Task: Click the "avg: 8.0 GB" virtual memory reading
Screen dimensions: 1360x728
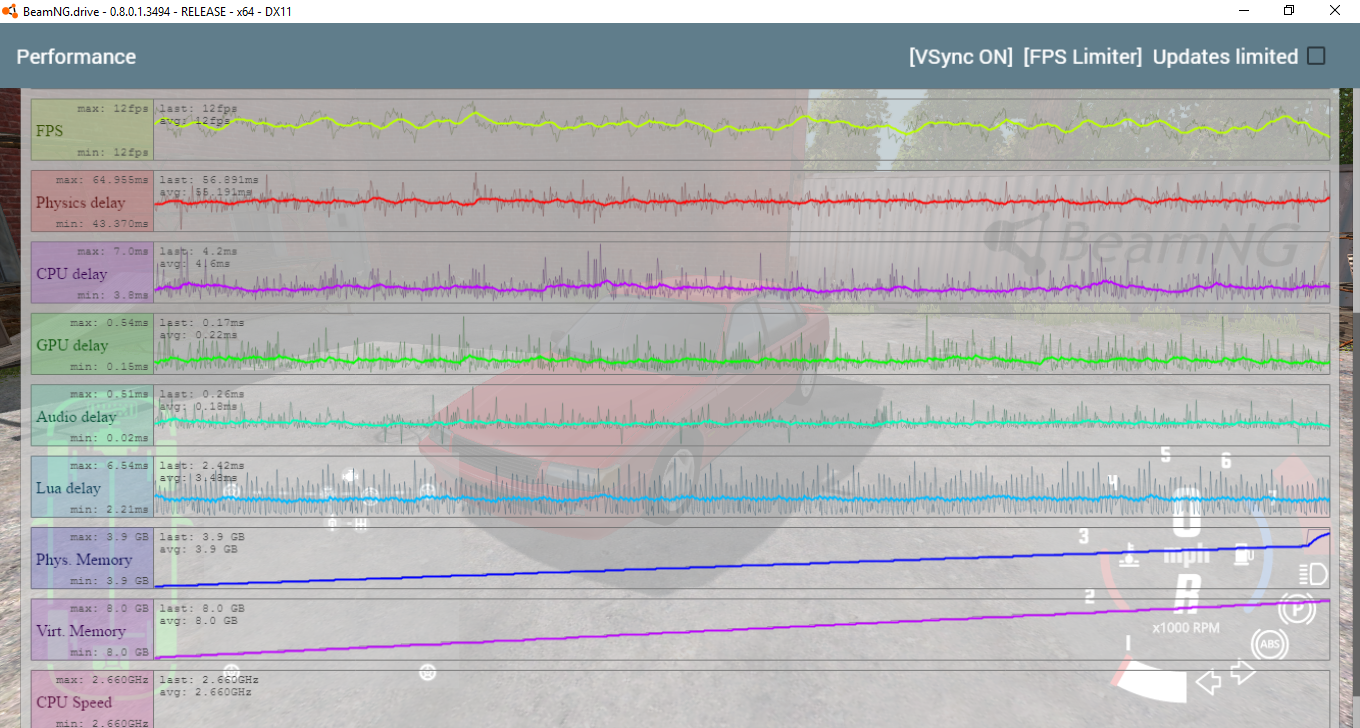Action: tap(199, 620)
